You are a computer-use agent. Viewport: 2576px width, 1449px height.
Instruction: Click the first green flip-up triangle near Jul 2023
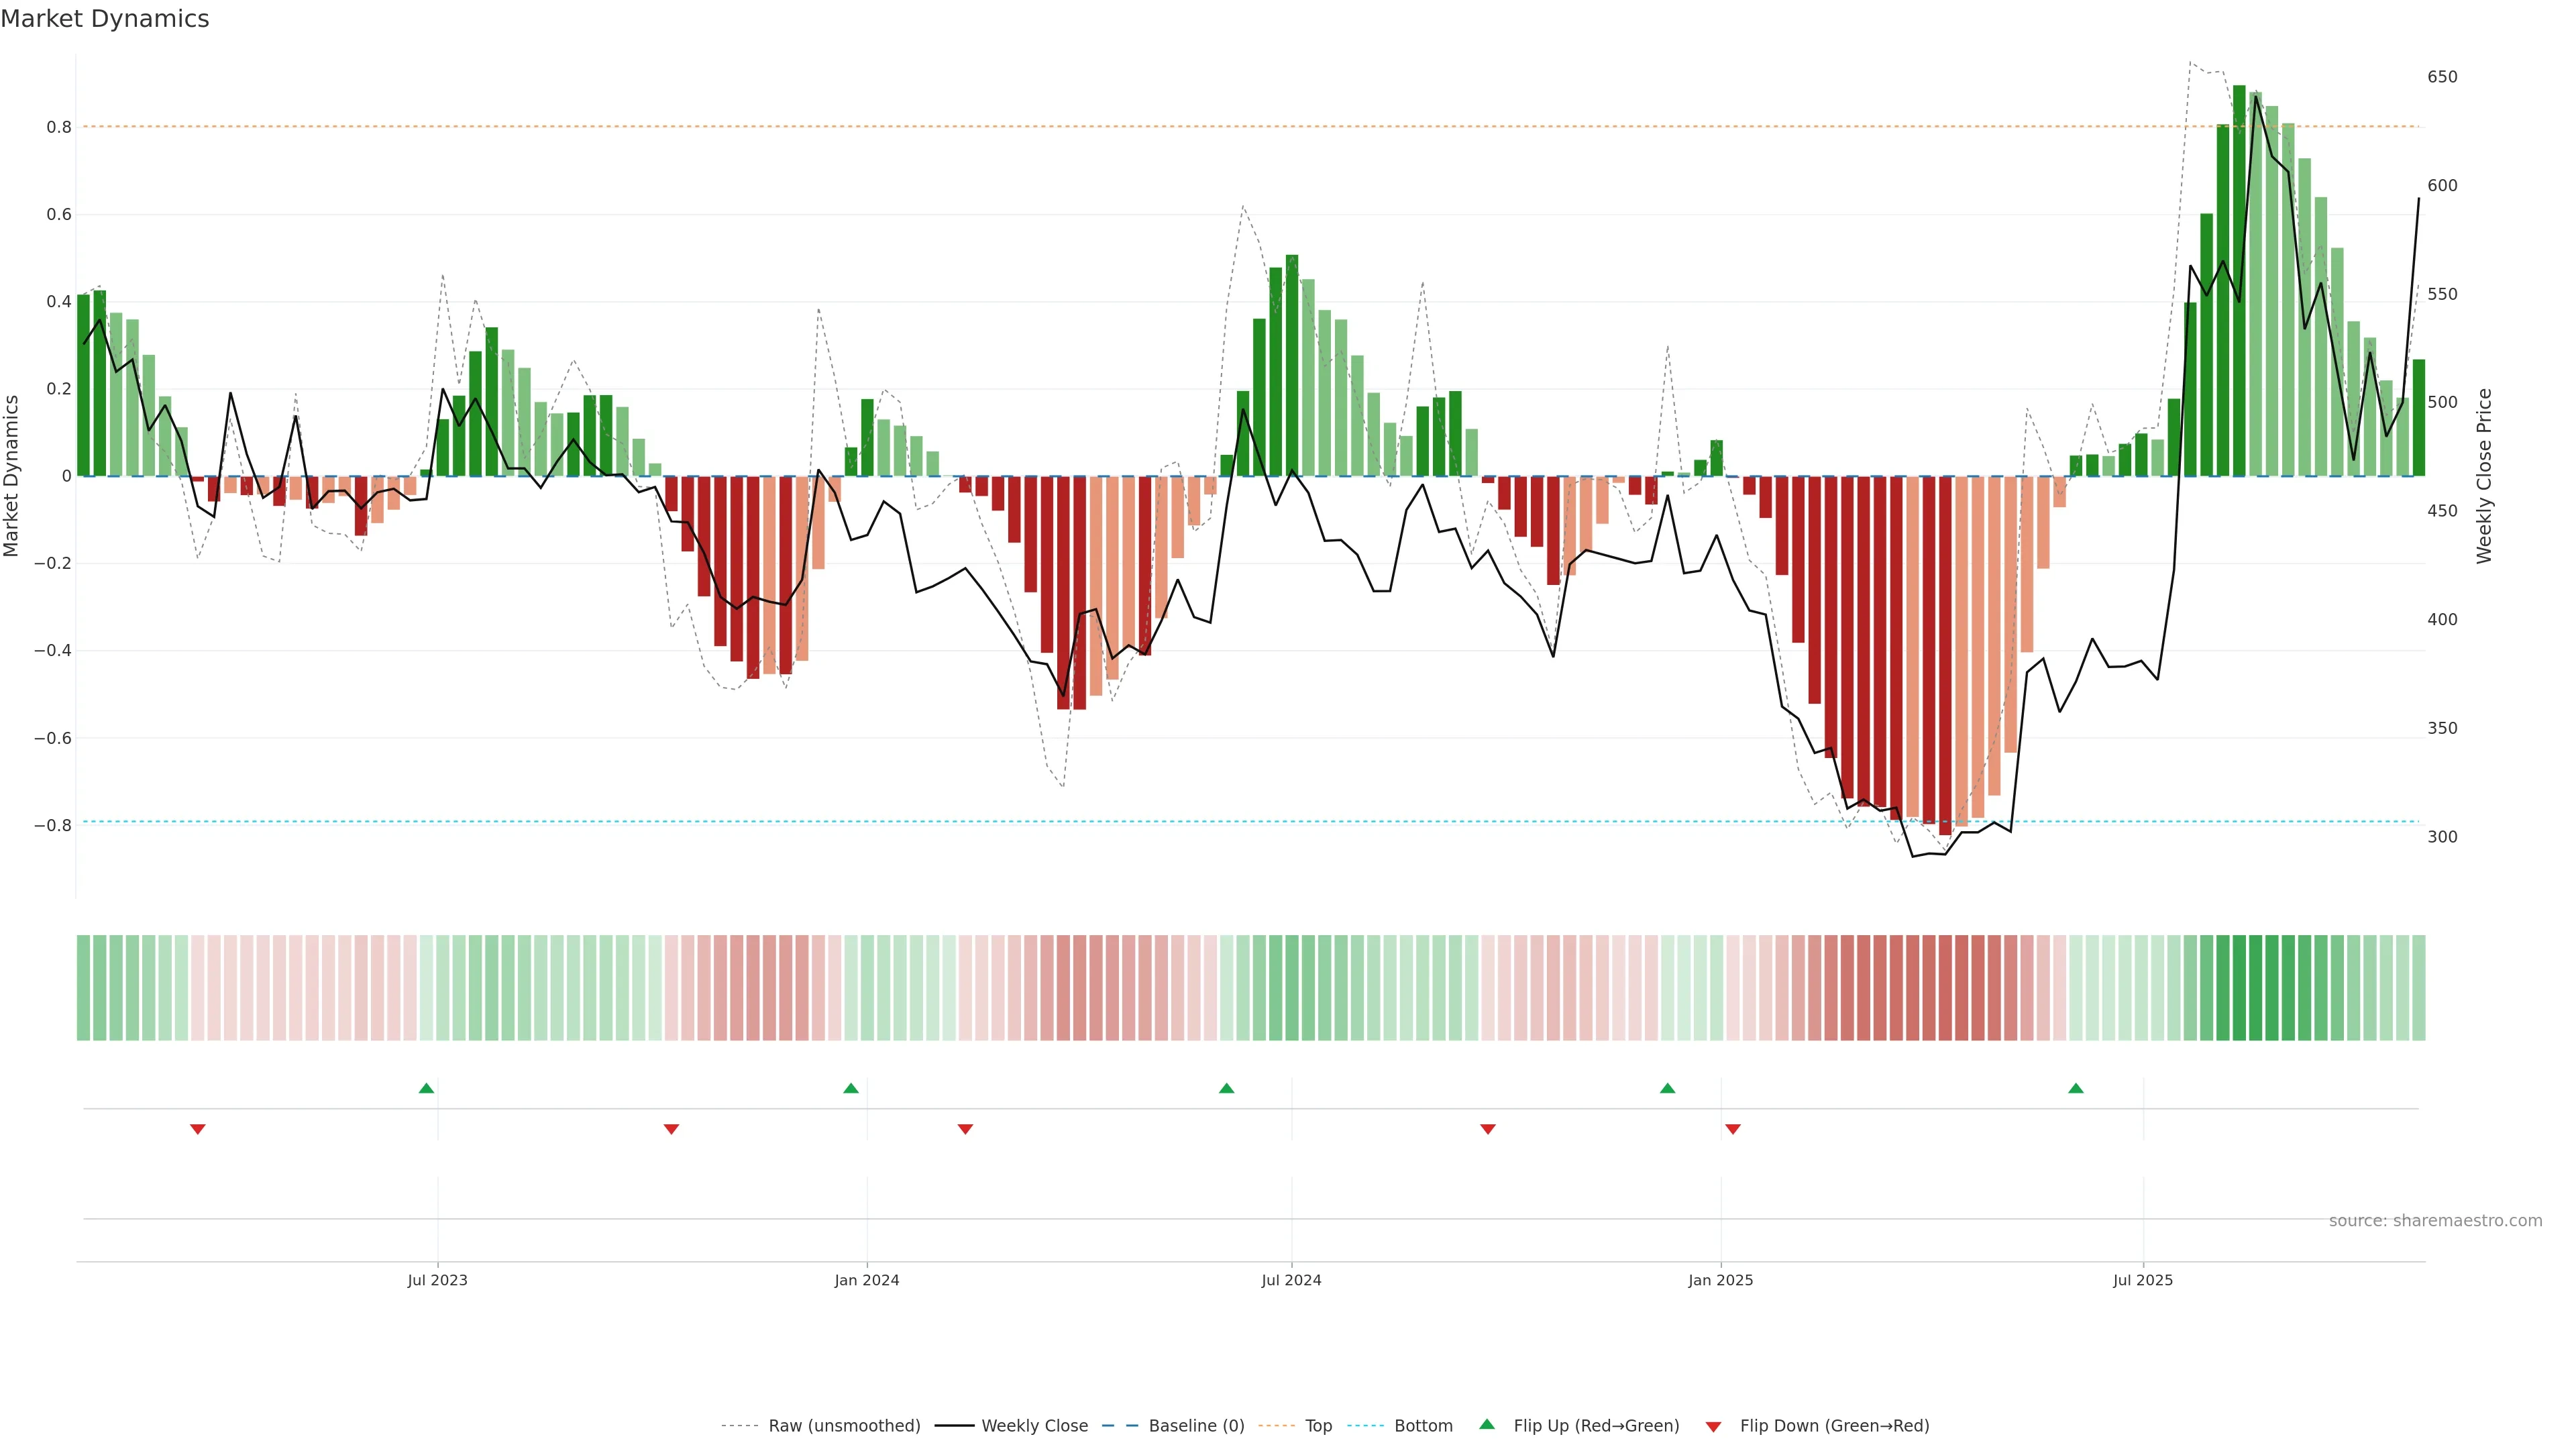tap(426, 1088)
